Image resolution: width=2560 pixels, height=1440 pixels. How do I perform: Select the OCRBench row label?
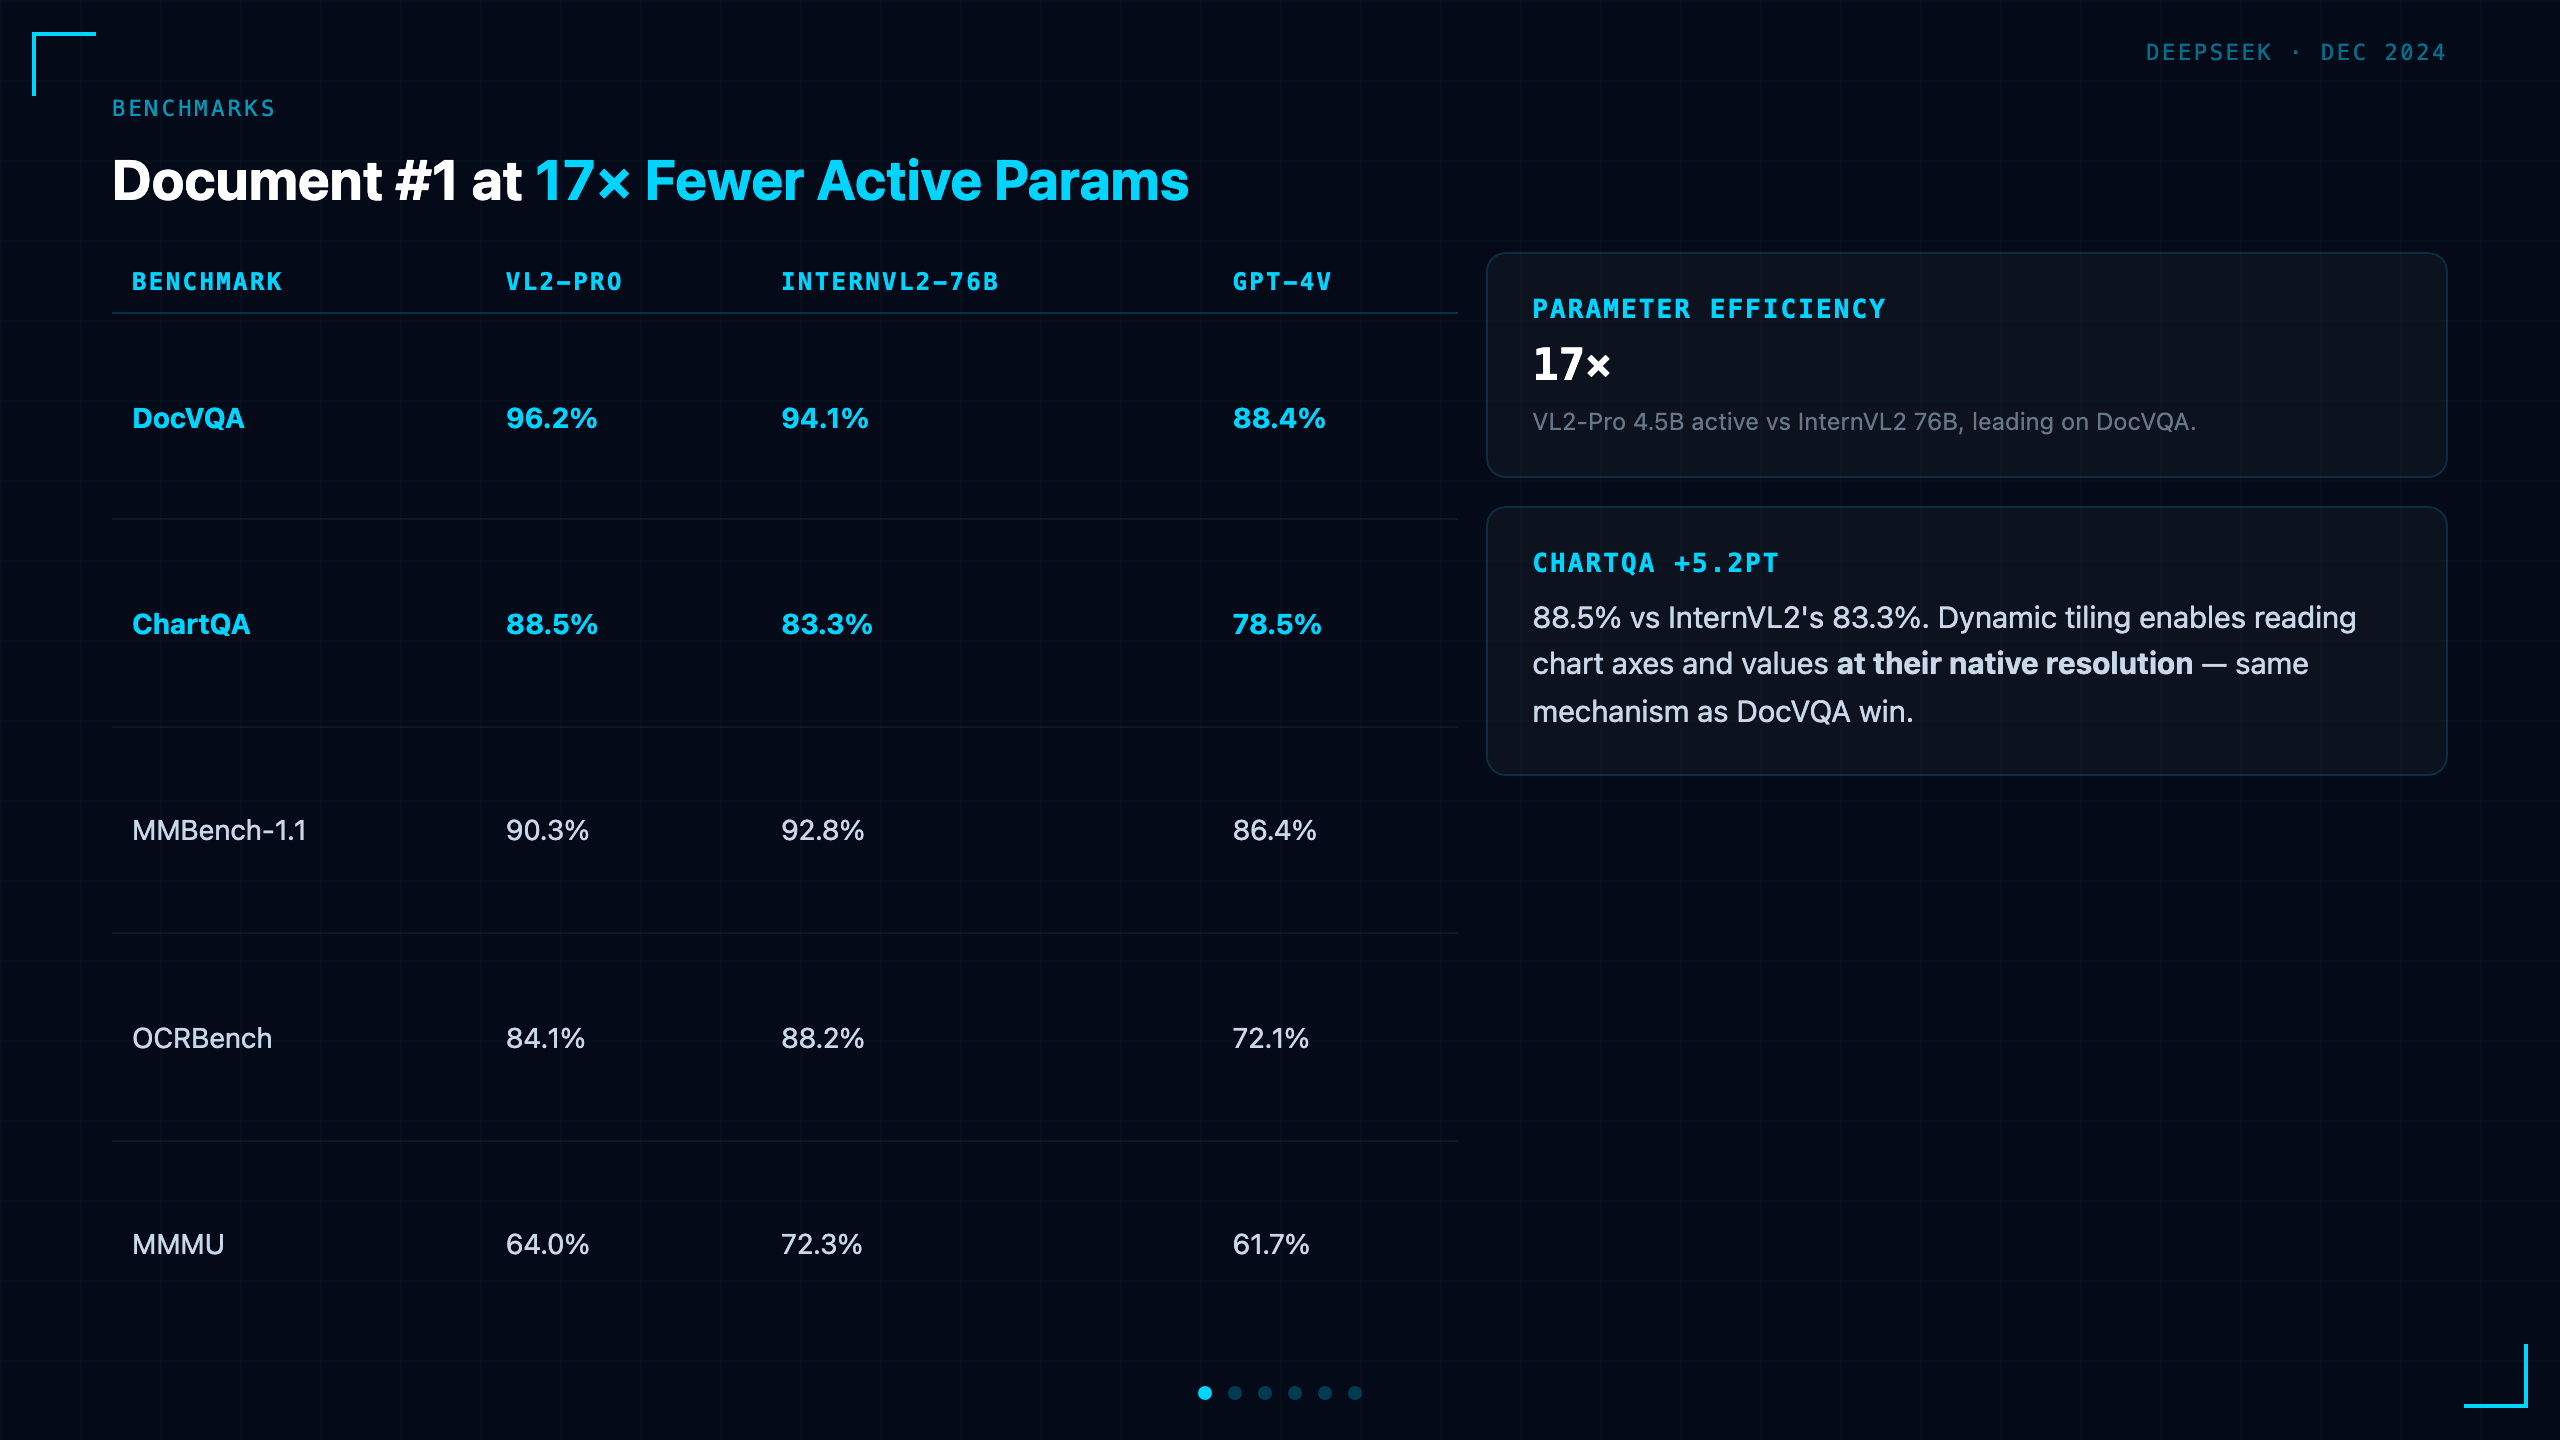(202, 1038)
